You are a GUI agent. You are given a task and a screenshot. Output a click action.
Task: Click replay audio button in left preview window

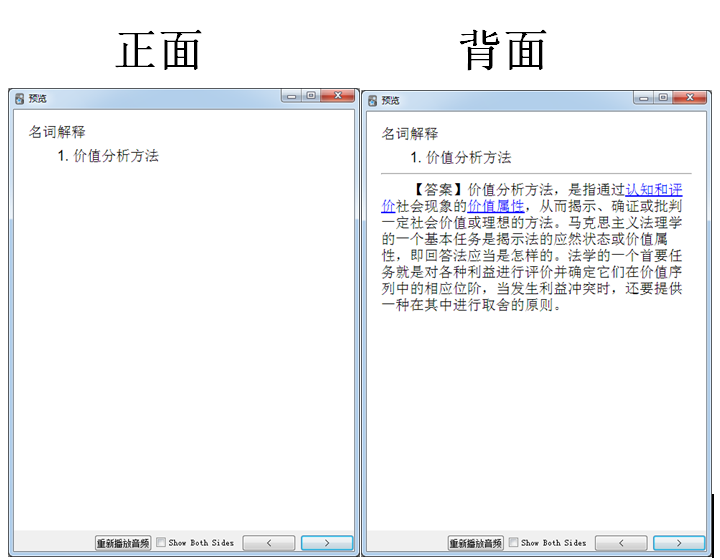point(123,543)
